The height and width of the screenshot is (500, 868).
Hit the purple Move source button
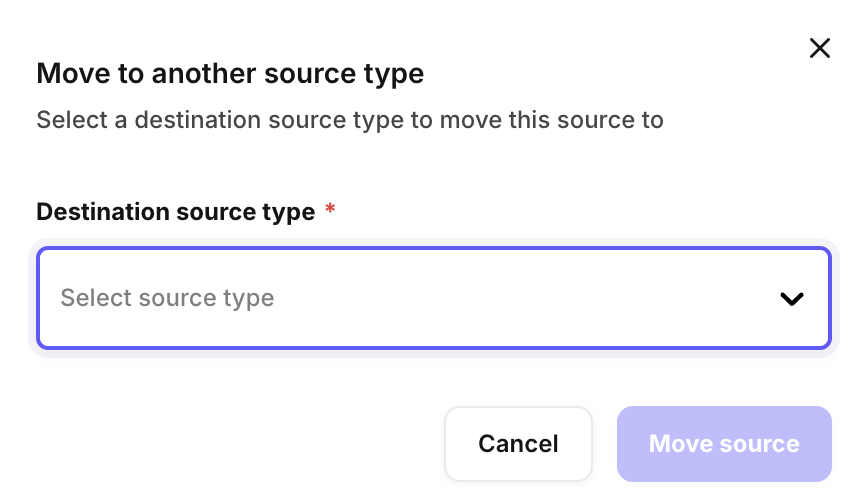point(724,444)
